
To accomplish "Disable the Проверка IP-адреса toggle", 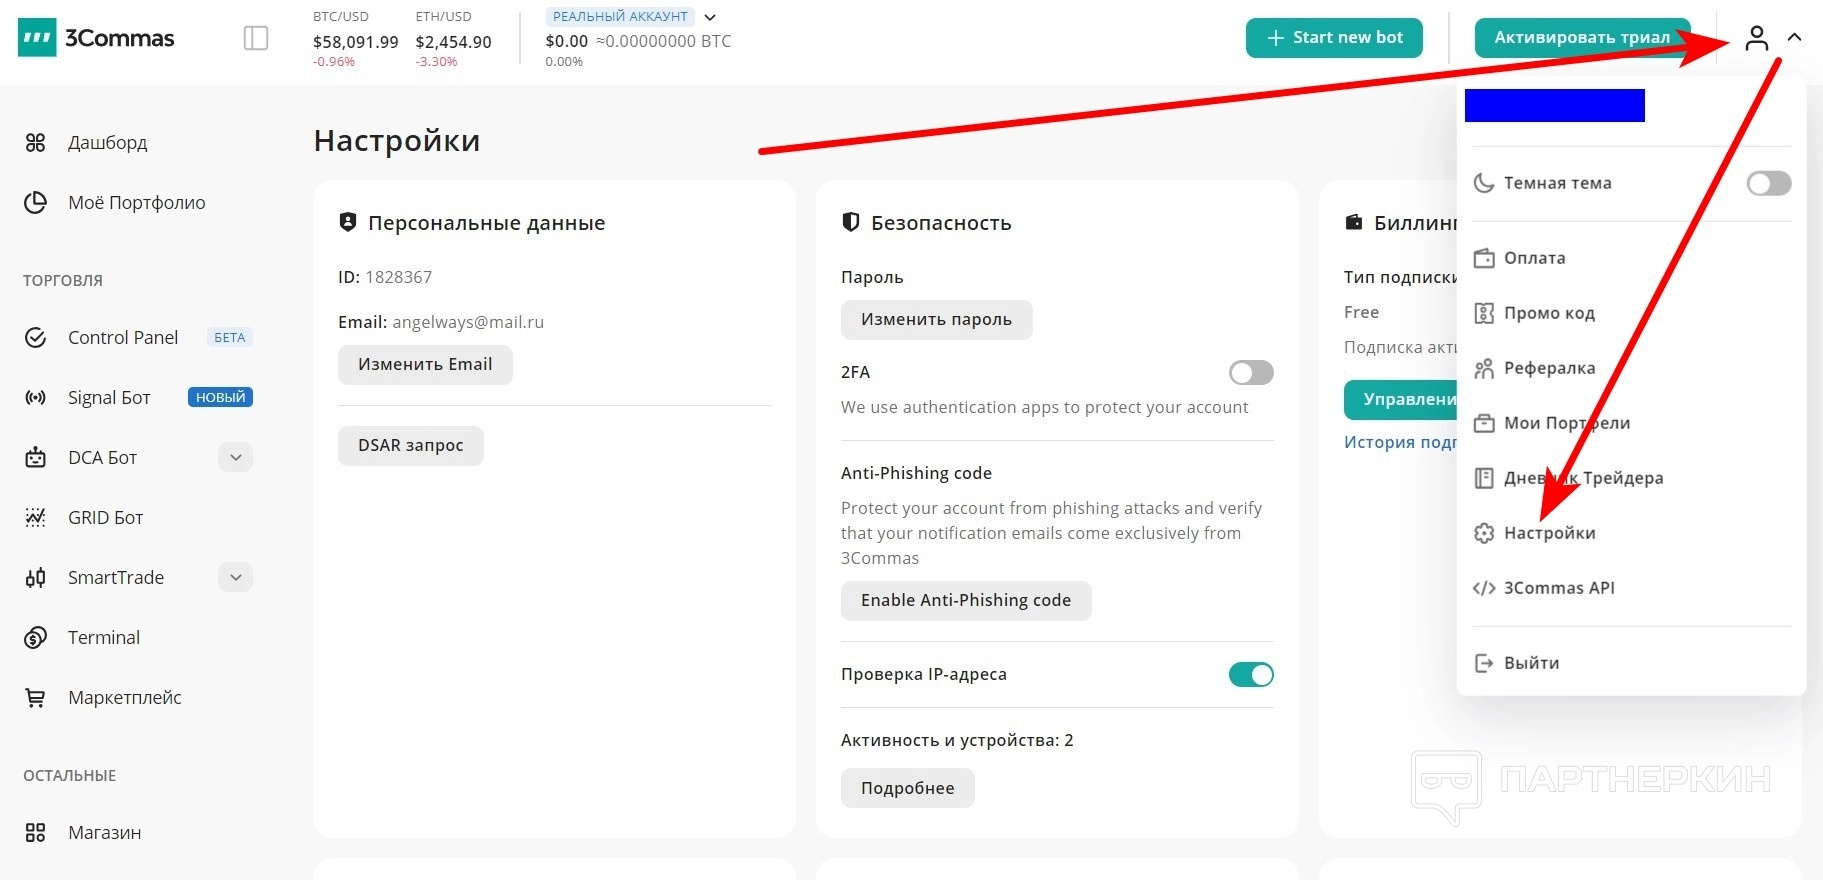I will pyautogui.click(x=1250, y=675).
